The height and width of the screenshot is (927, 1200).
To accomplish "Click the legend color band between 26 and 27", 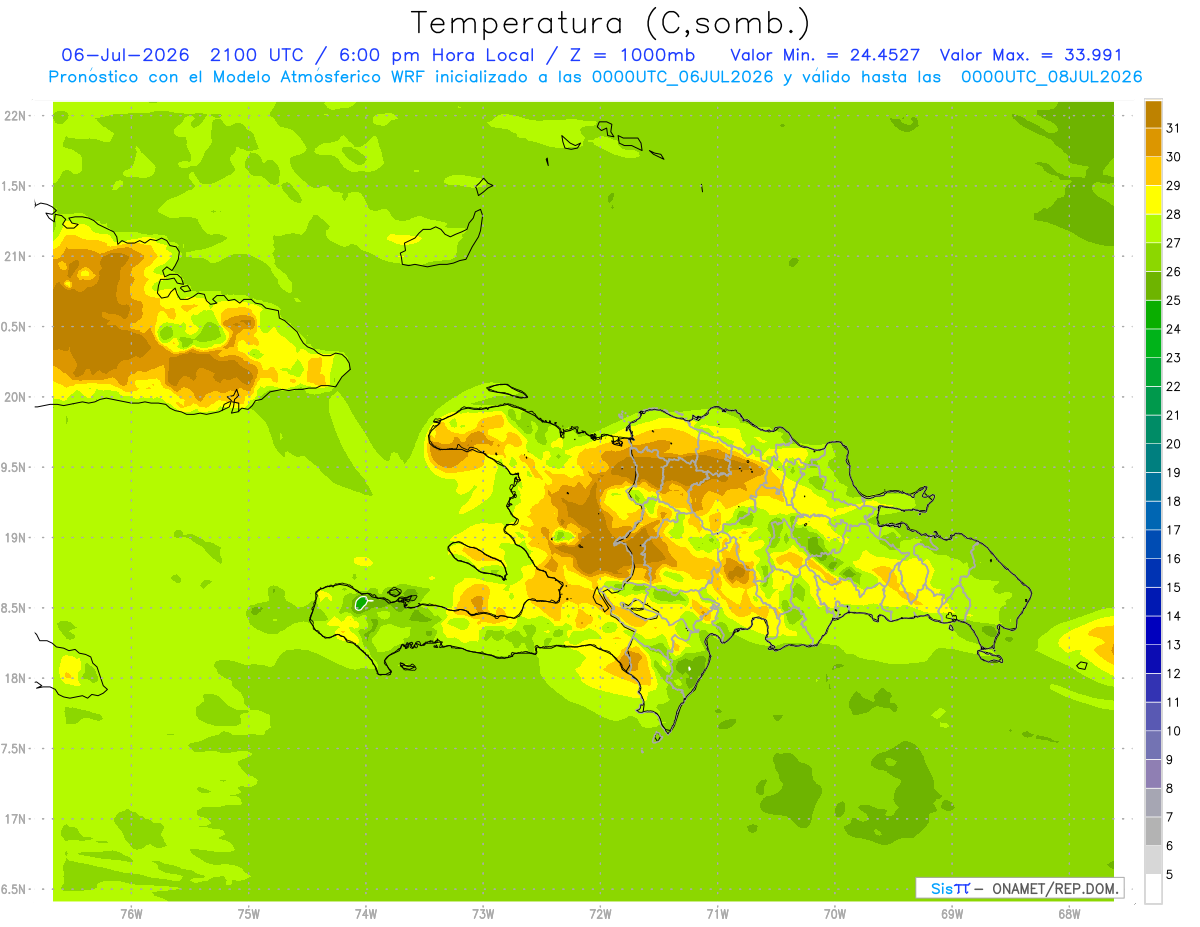I will (x=1153, y=257).
